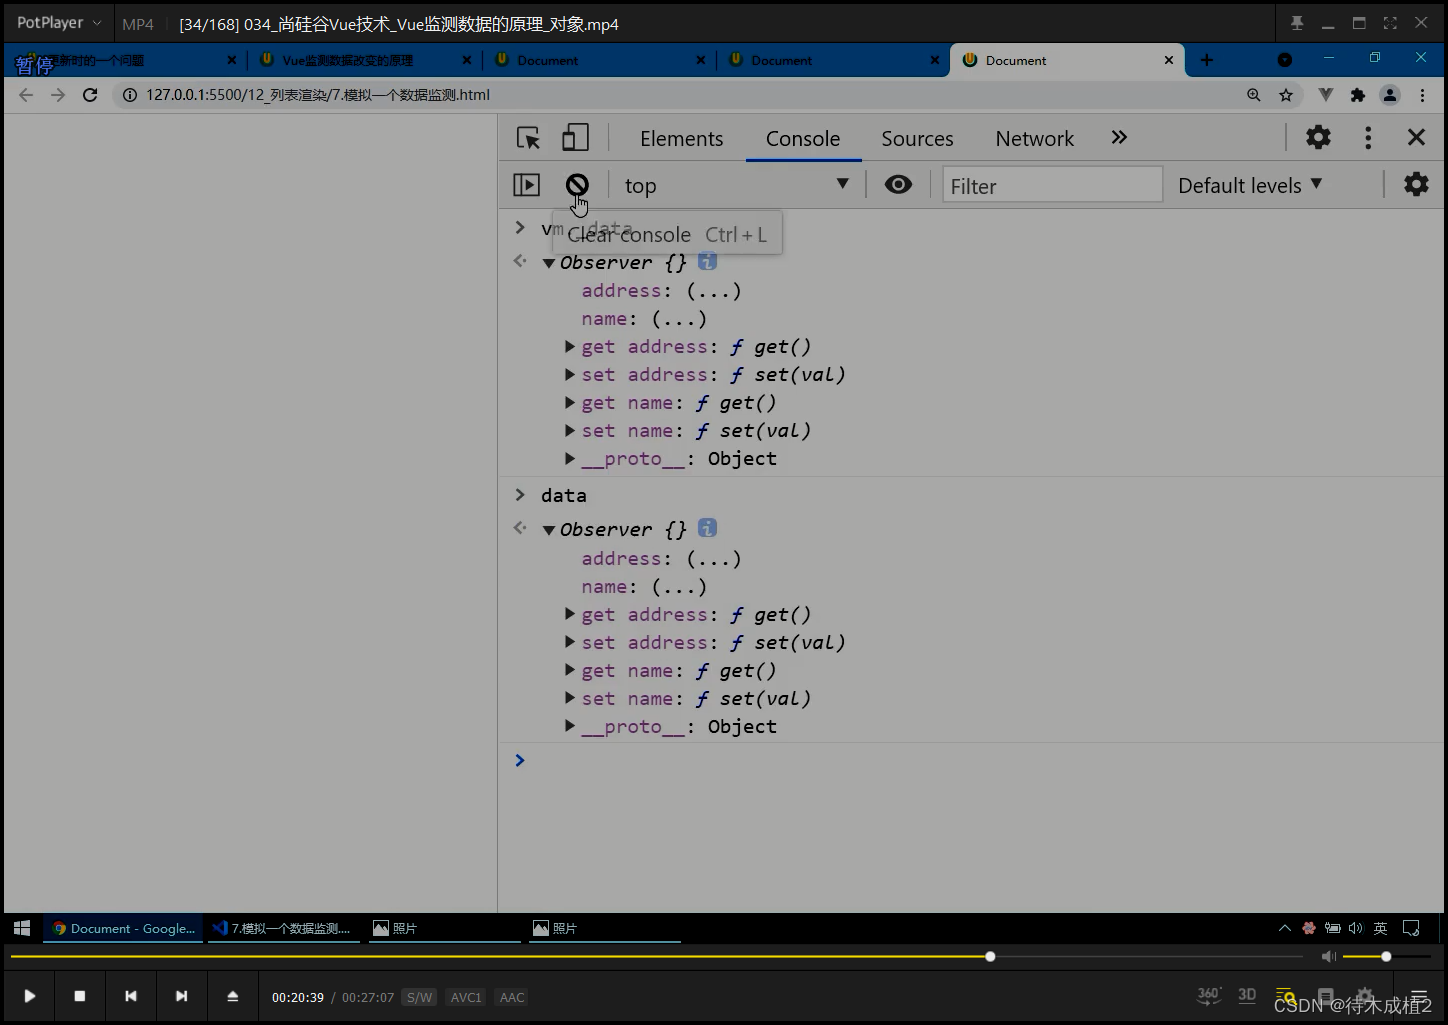
Task: Click the address bar URL 127.0.0.1:5500
Action: pos(318,95)
